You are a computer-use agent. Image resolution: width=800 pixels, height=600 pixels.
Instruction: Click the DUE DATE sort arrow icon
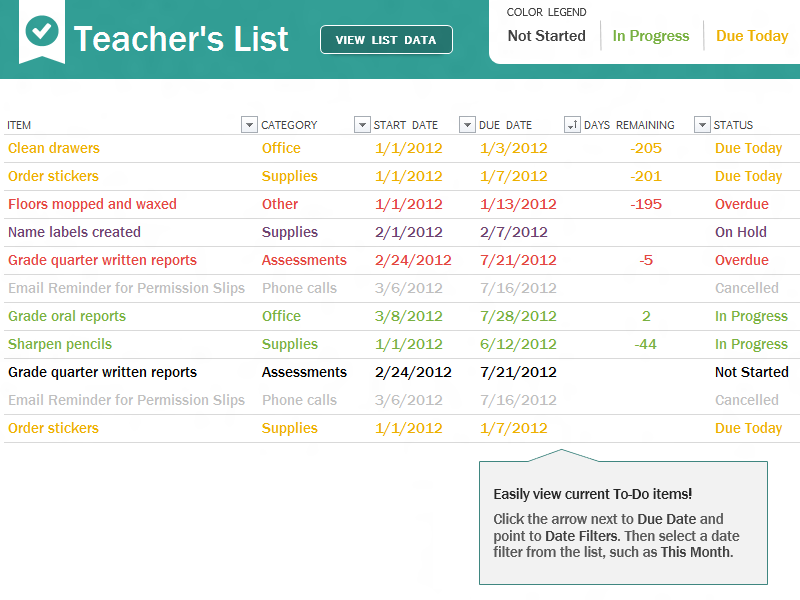coord(572,124)
